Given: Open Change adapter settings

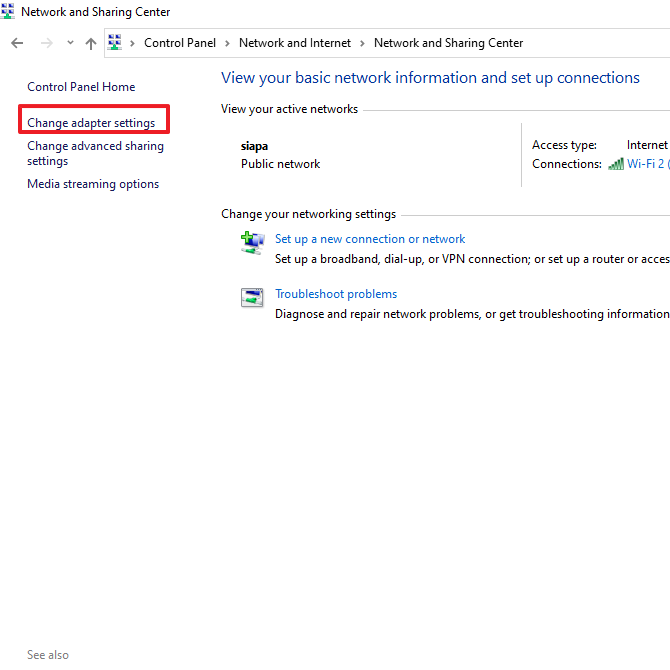Looking at the screenshot, I should 91,123.
